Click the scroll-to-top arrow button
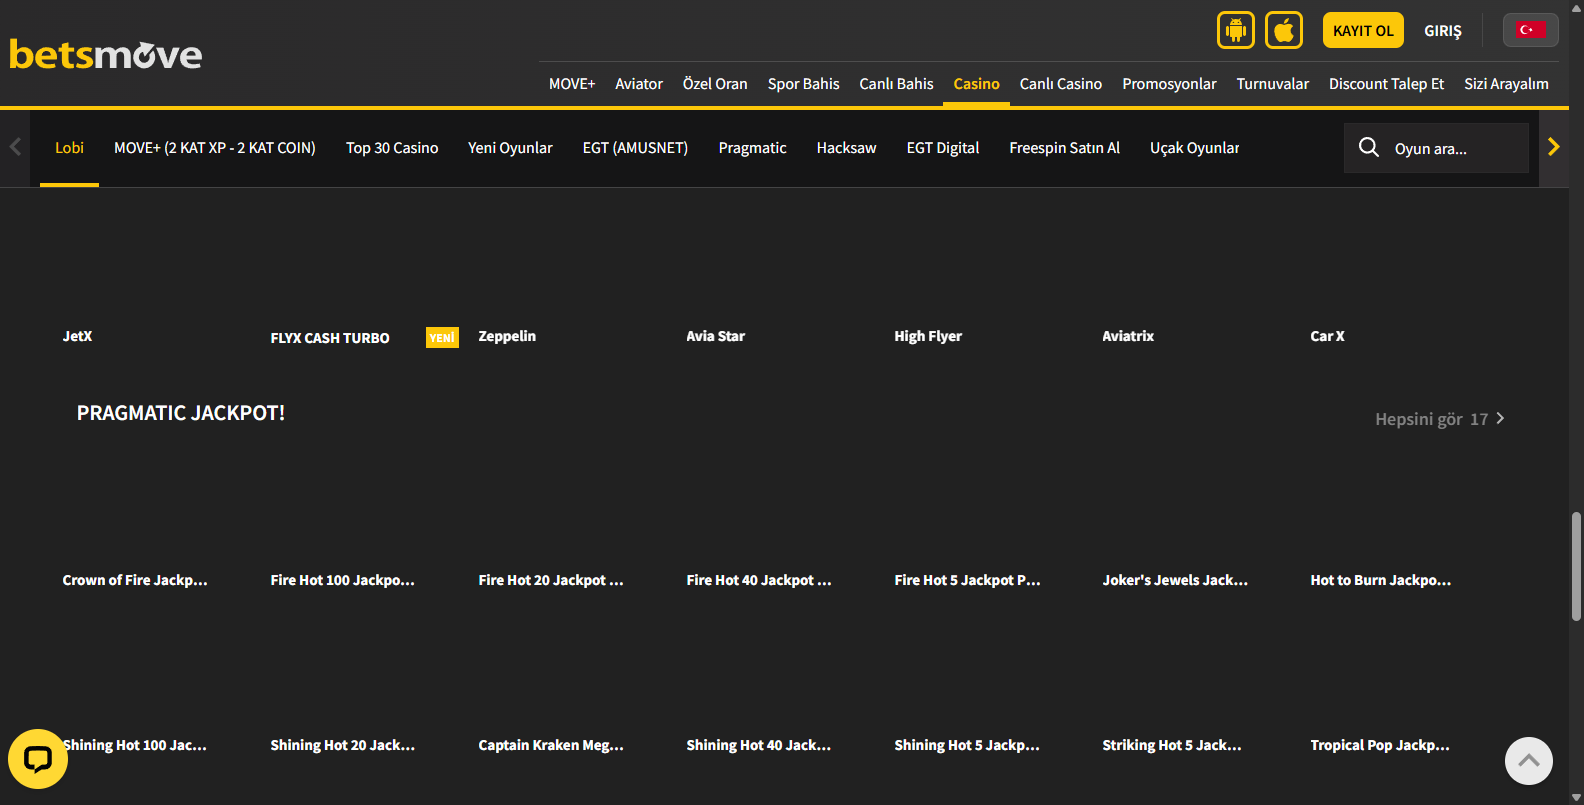1584x805 pixels. 1528,761
